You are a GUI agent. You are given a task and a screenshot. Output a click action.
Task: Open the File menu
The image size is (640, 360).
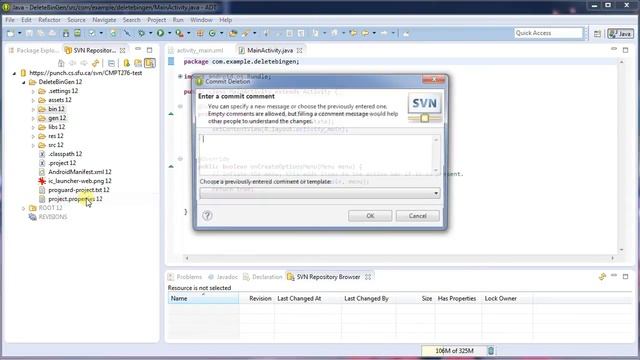10,20
